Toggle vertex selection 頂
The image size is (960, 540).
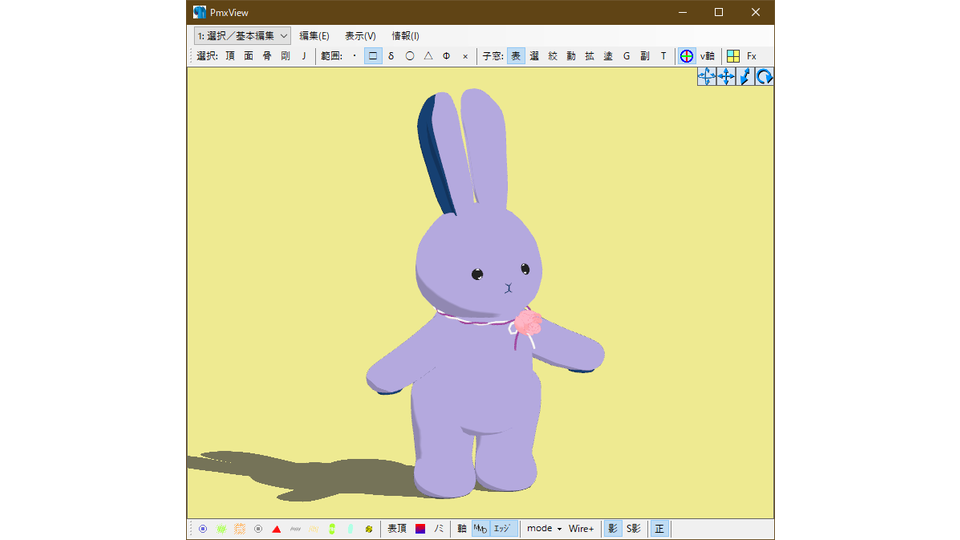[x=230, y=56]
